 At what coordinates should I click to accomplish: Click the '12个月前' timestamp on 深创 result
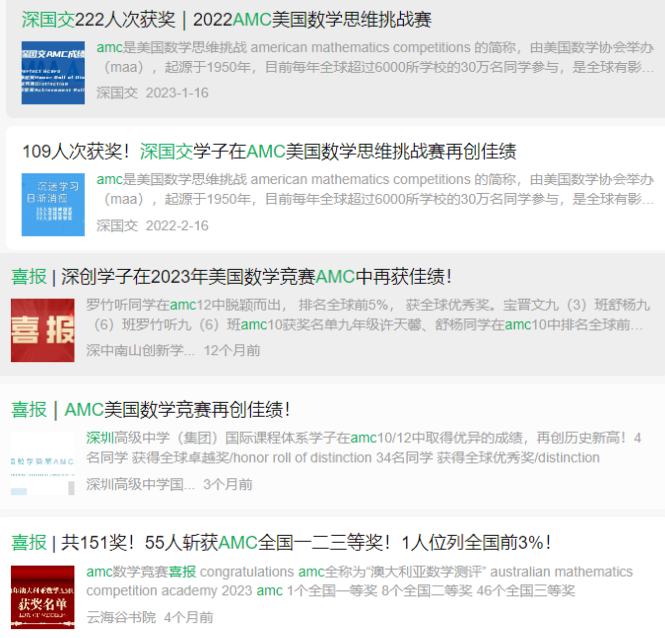tap(232, 351)
